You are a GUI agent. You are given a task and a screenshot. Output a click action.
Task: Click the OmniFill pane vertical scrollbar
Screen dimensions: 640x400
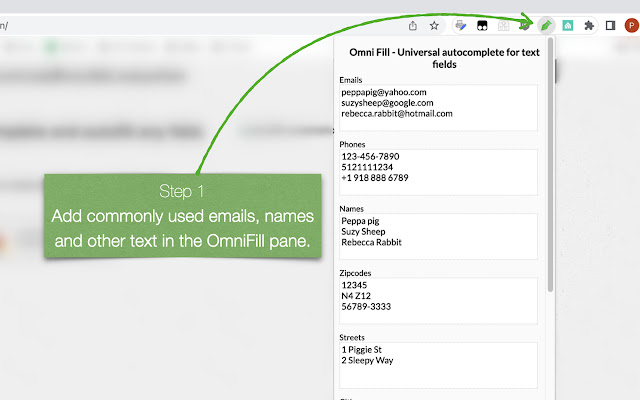pos(550,164)
